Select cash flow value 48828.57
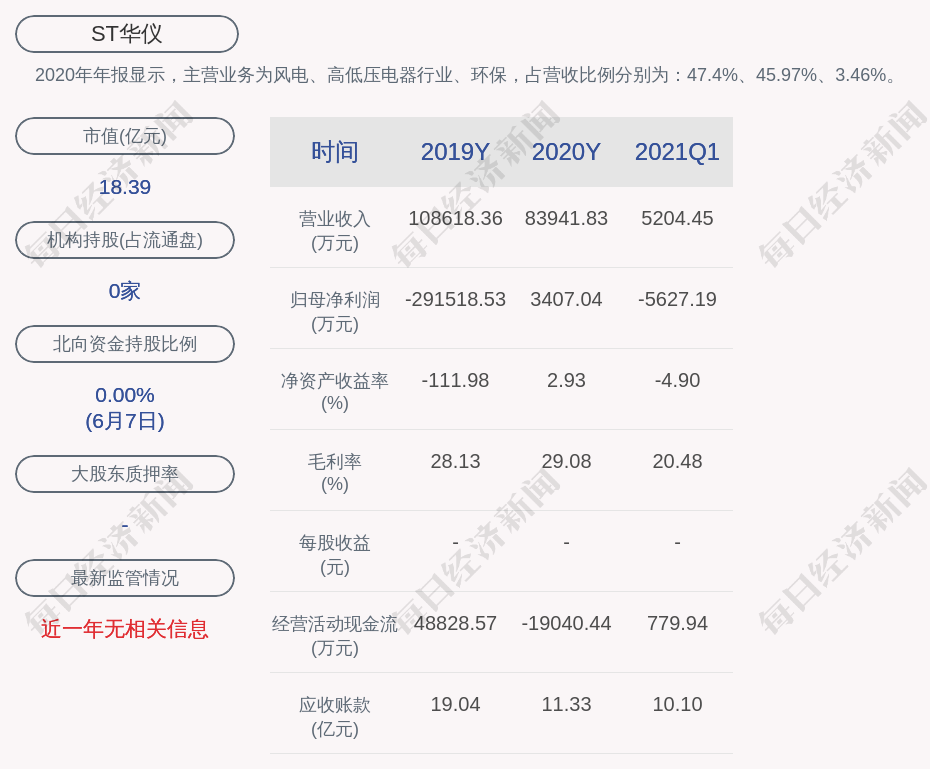The width and height of the screenshot is (930, 769). click(x=455, y=623)
